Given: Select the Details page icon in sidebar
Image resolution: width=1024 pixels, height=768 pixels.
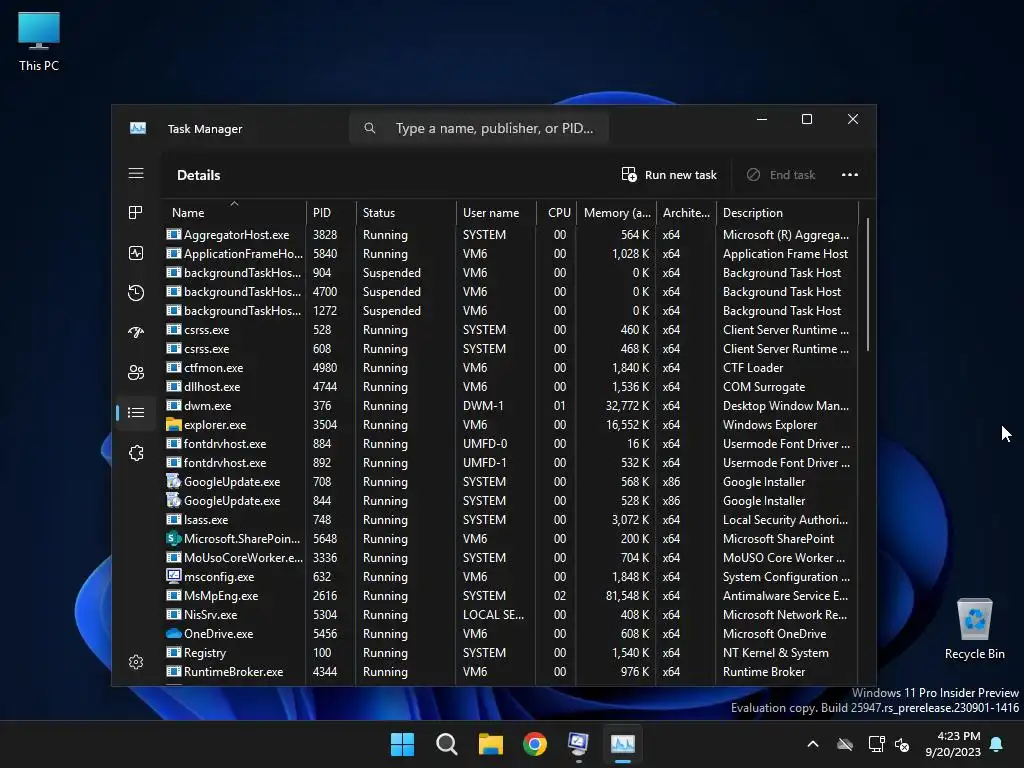Looking at the screenshot, I should pyautogui.click(x=136, y=413).
